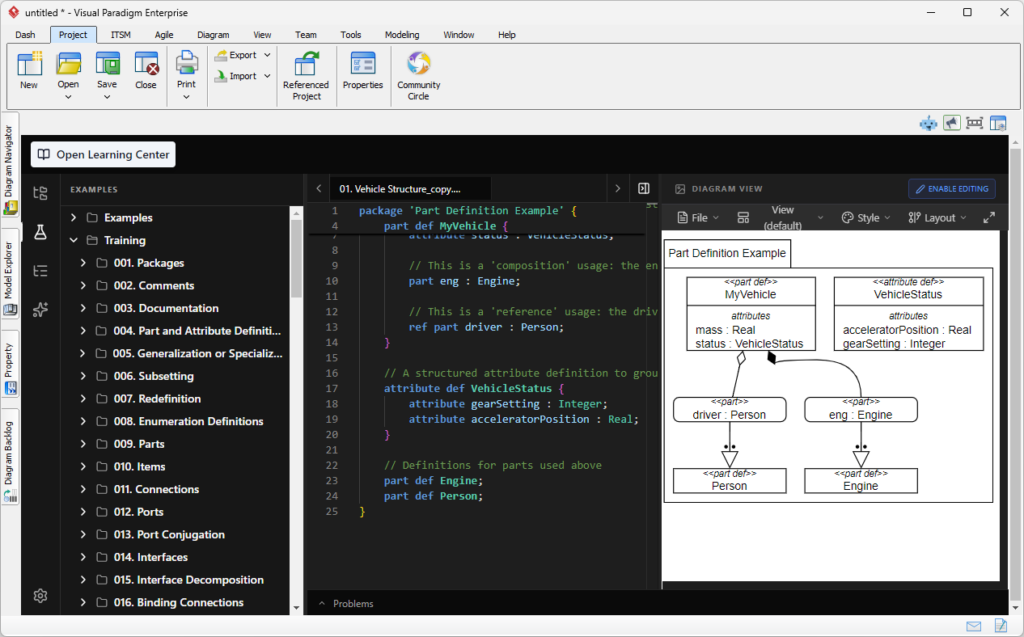This screenshot has height=637, width=1024.
Task: Expand the diagram view to fullscreen
Action: pyautogui.click(x=989, y=218)
